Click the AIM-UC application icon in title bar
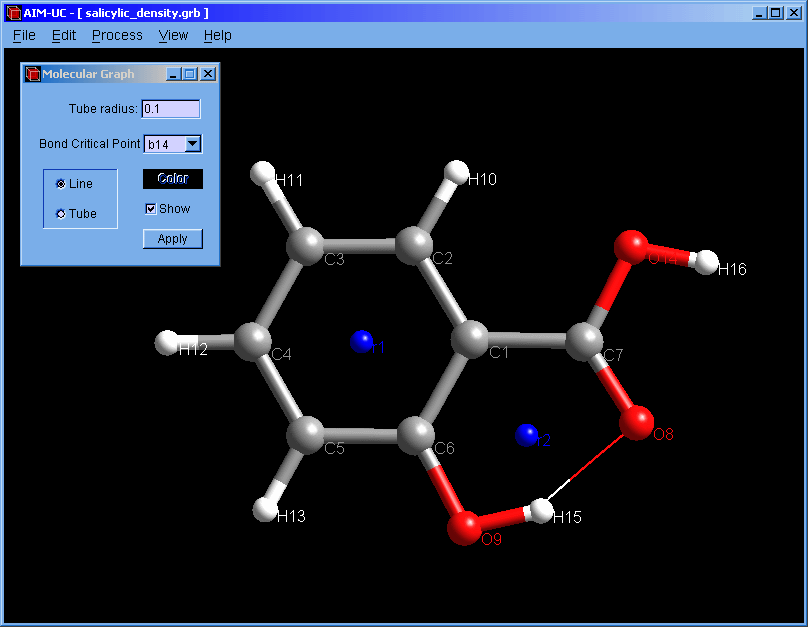The image size is (808, 628). [12, 13]
